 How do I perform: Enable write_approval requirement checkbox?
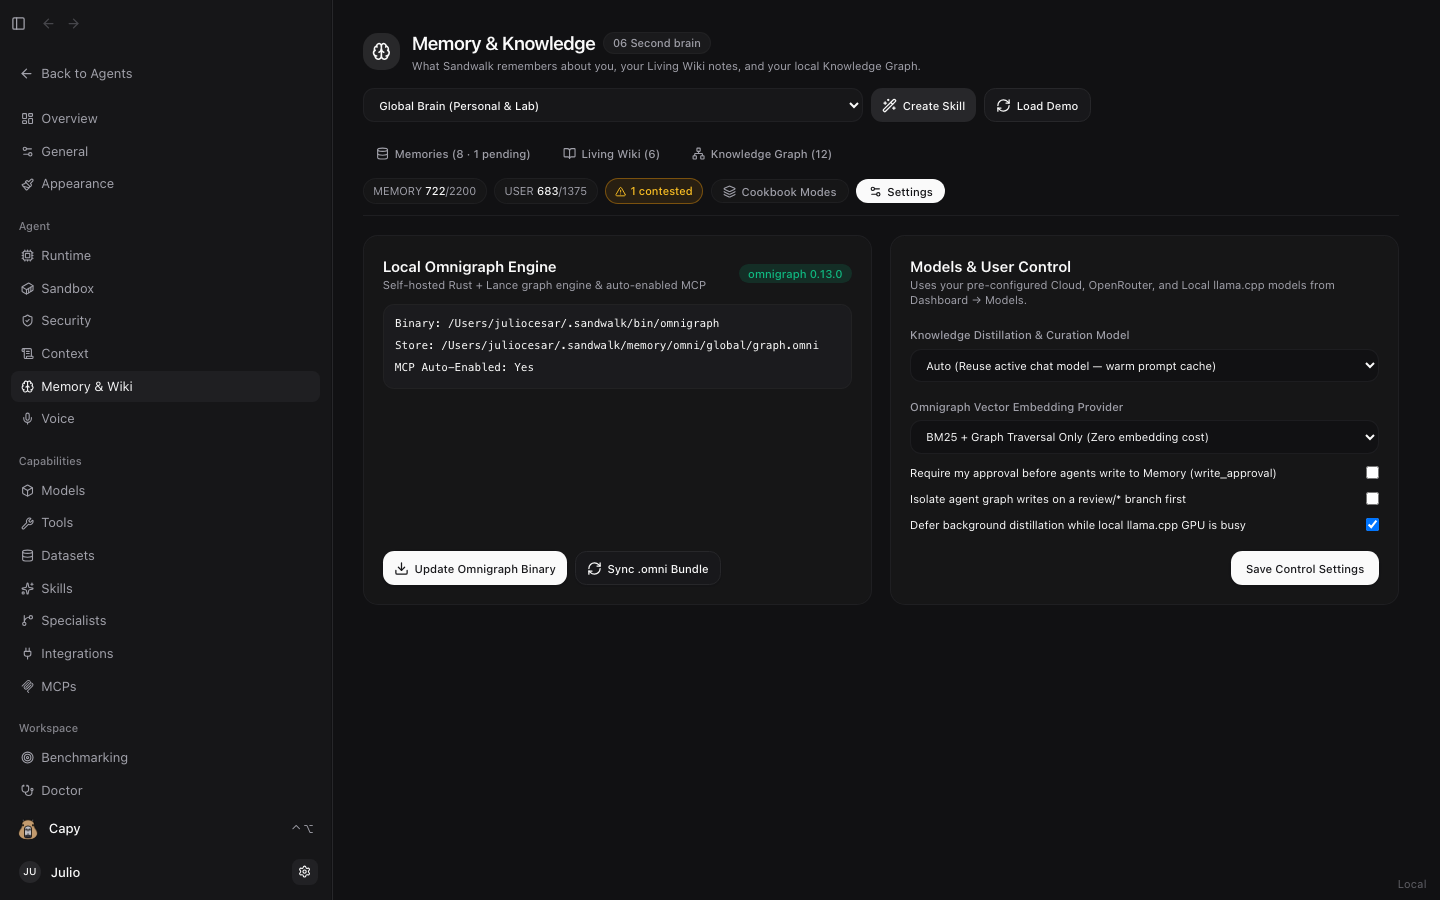(x=1372, y=473)
